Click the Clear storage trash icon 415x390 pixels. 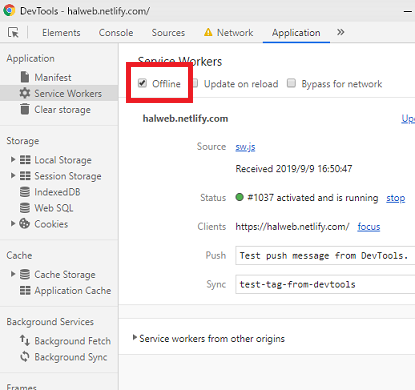click(x=25, y=109)
